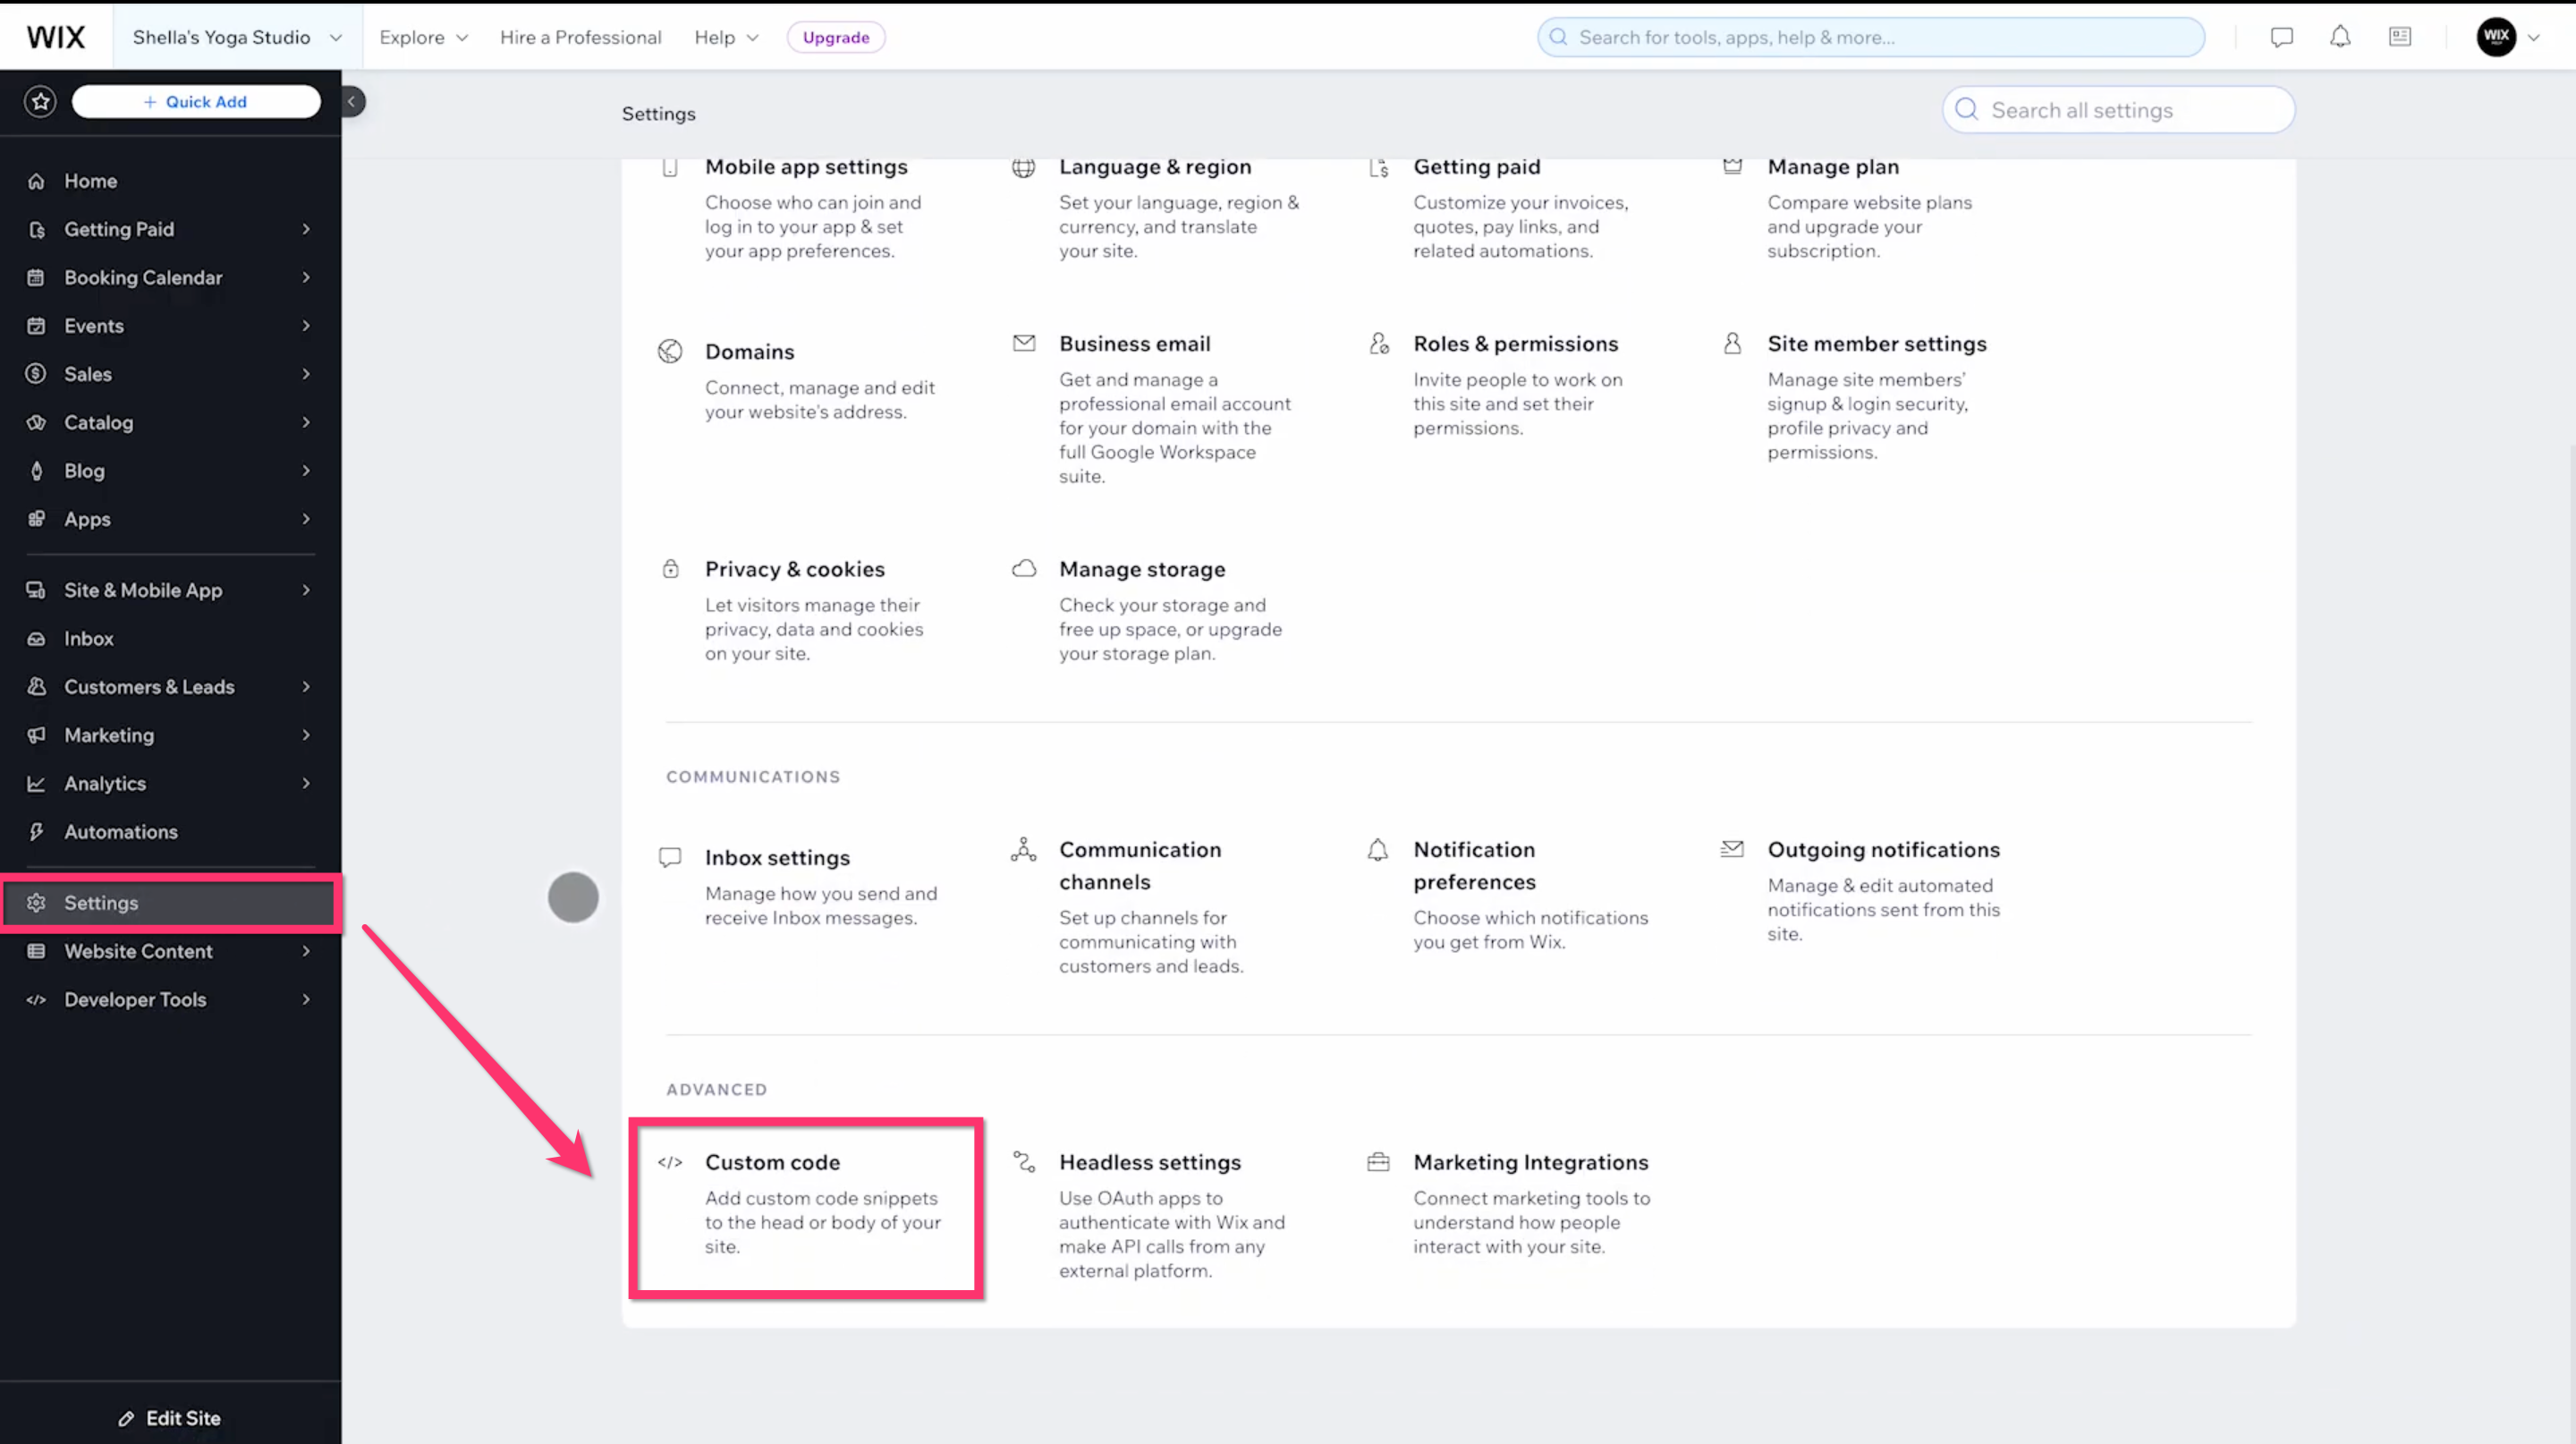Click the Custom code brackets icon

click(670, 1162)
